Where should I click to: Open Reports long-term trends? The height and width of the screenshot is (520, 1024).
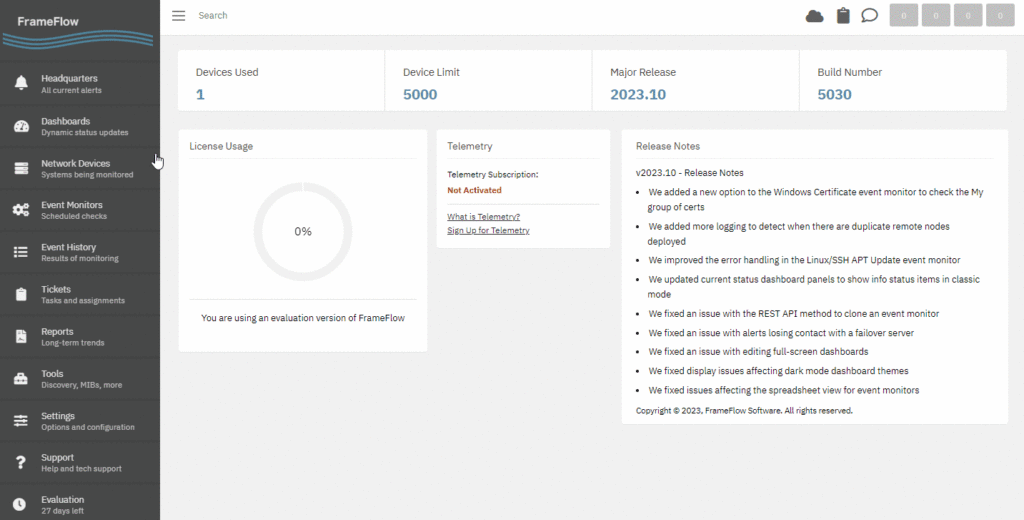(80, 336)
